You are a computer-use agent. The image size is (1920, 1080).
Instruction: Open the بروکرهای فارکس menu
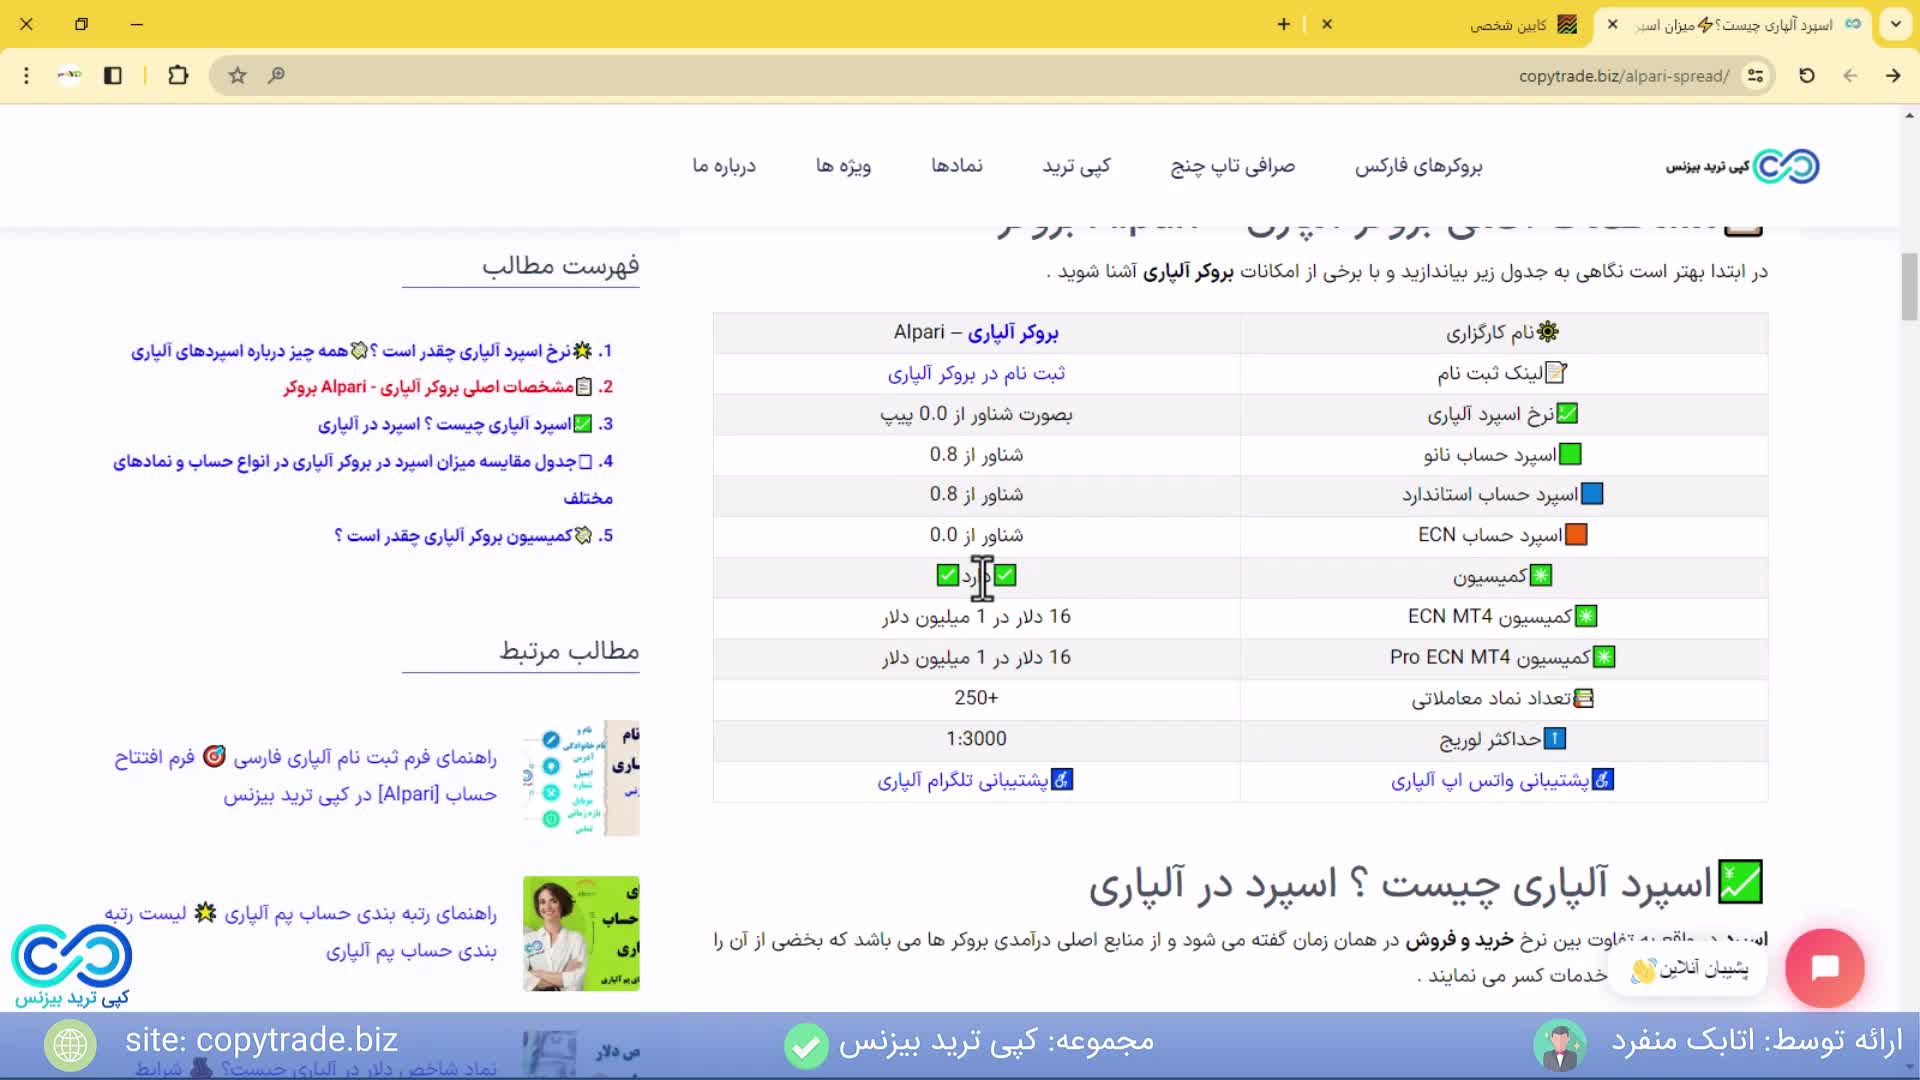coord(1418,166)
